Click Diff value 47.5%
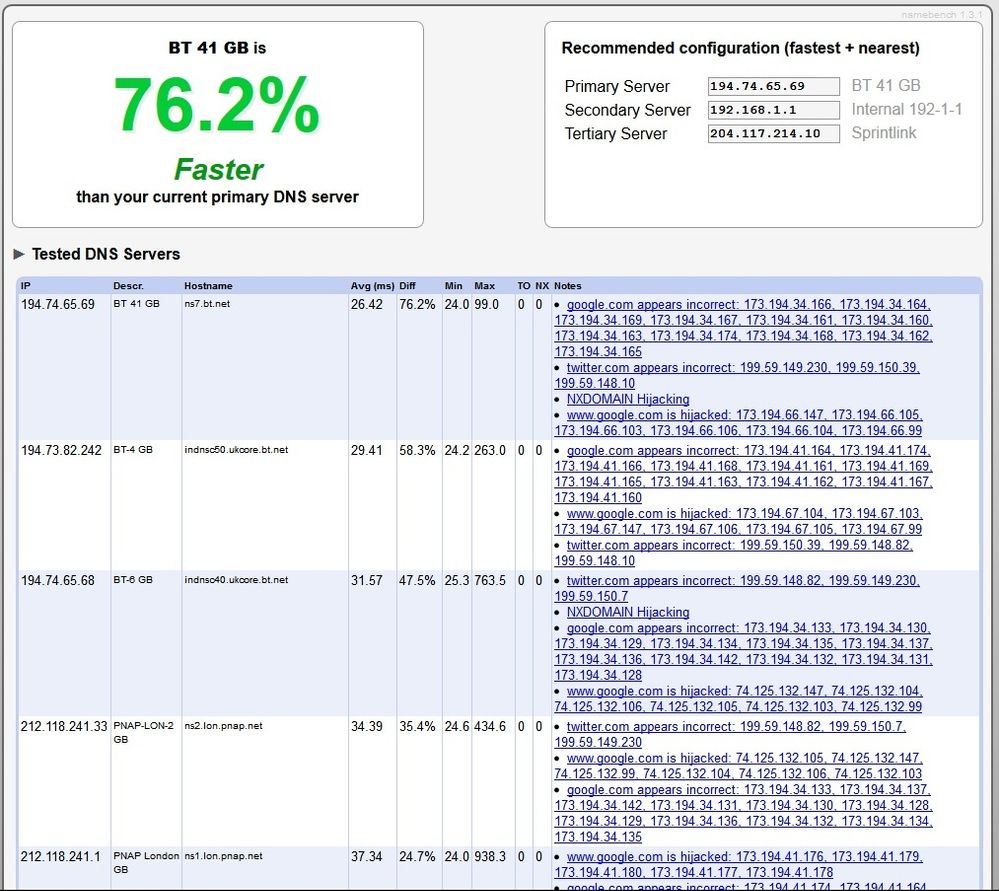The height and width of the screenshot is (891, 999). [417, 581]
